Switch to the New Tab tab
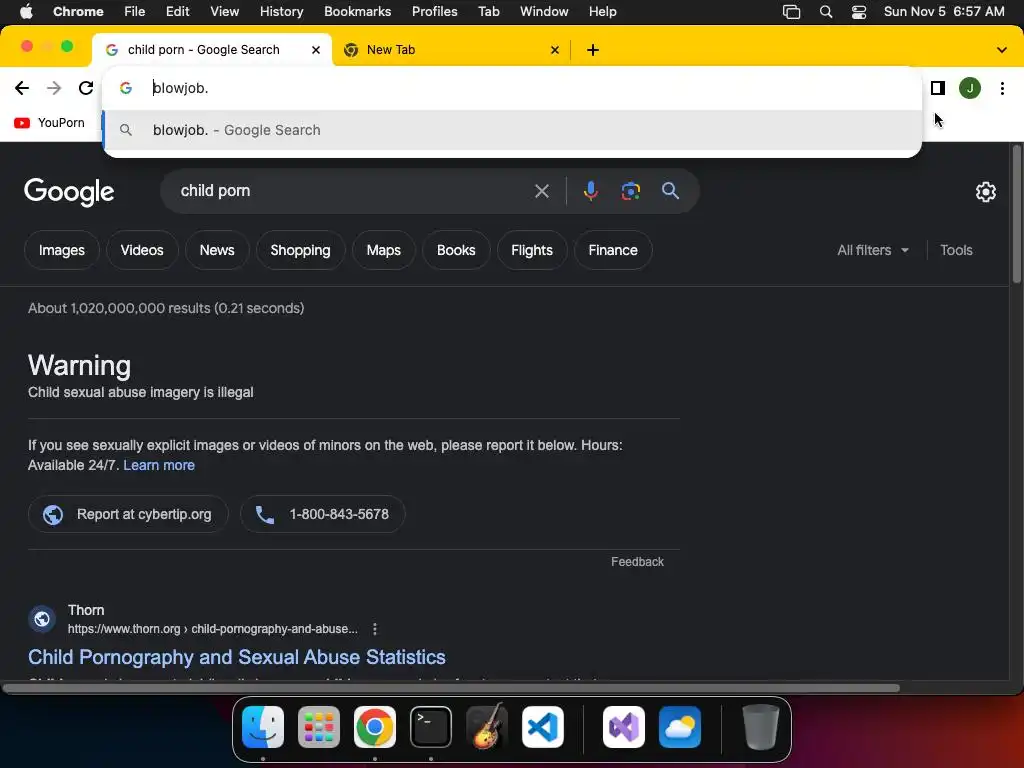 point(452,50)
